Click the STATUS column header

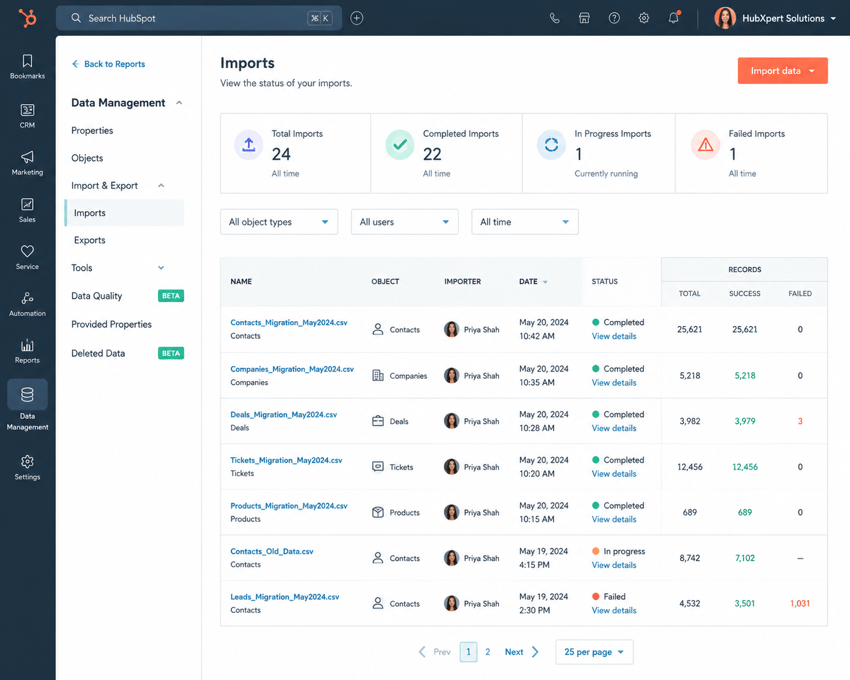tap(604, 281)
